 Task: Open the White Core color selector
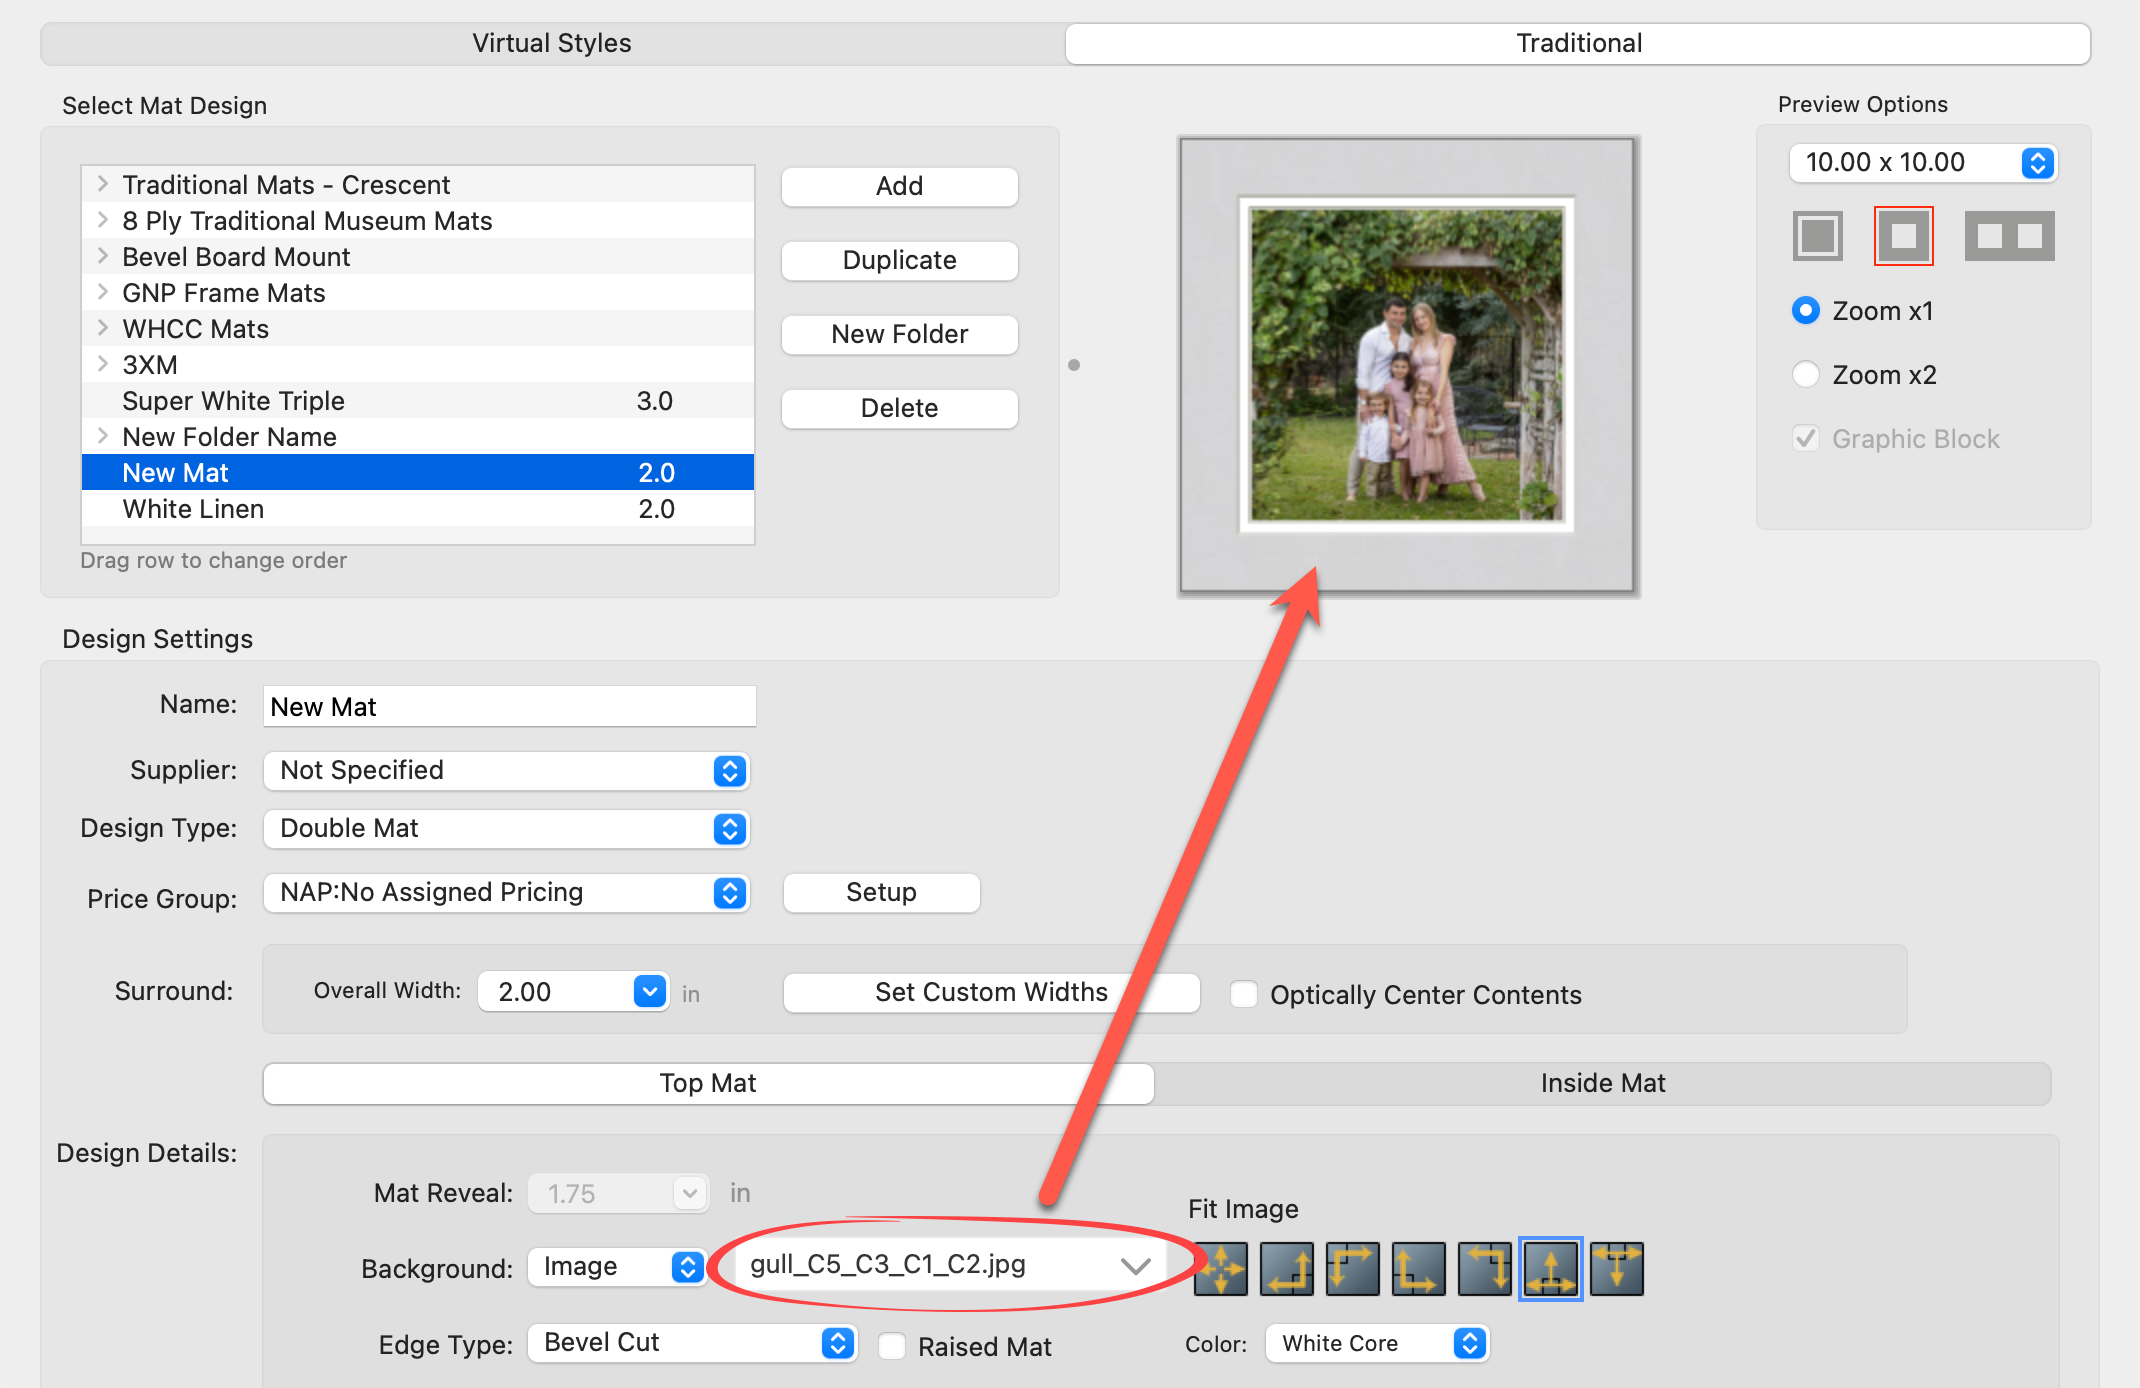coord(1377,1343)
